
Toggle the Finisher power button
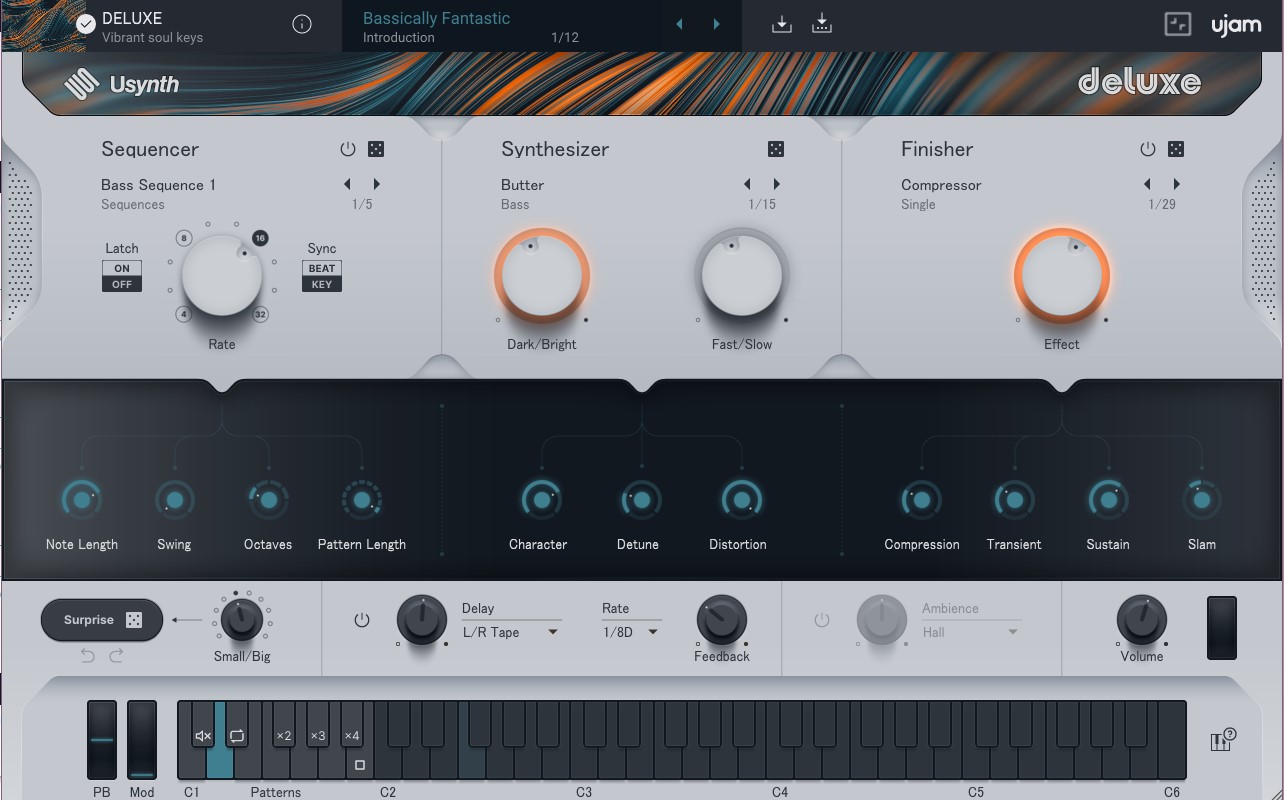1148,149
